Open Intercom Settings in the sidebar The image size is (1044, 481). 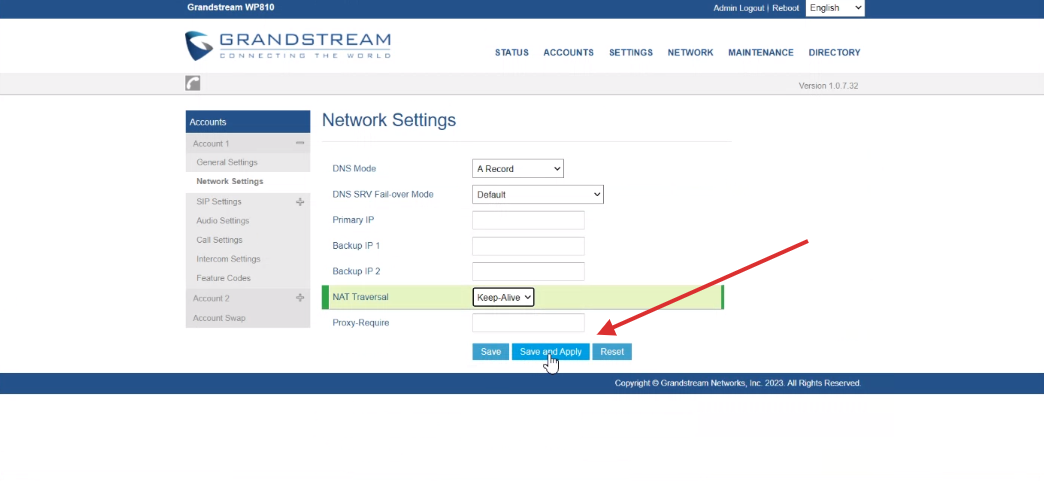point(228,259)
